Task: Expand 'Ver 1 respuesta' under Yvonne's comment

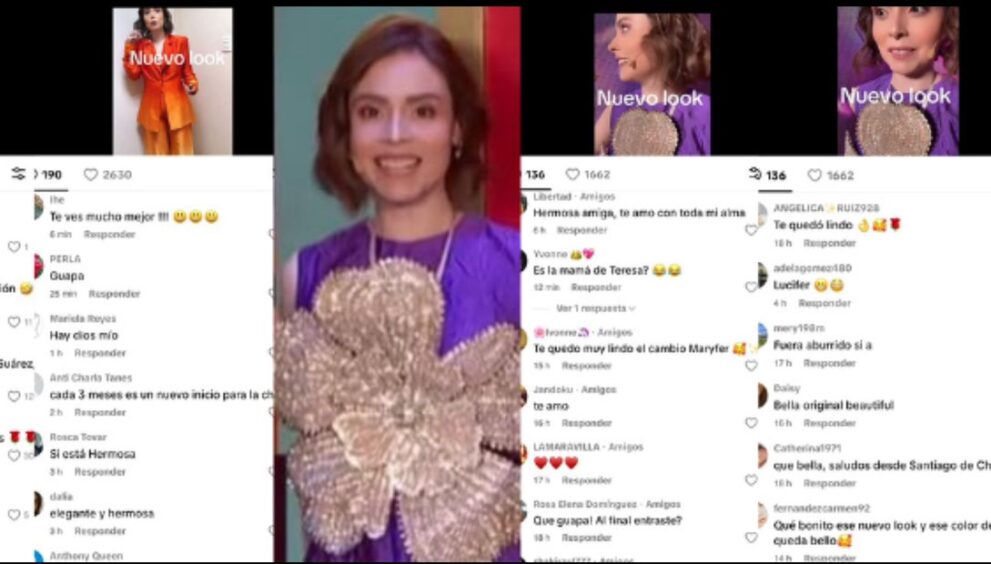Action: (x=595, y=309)
